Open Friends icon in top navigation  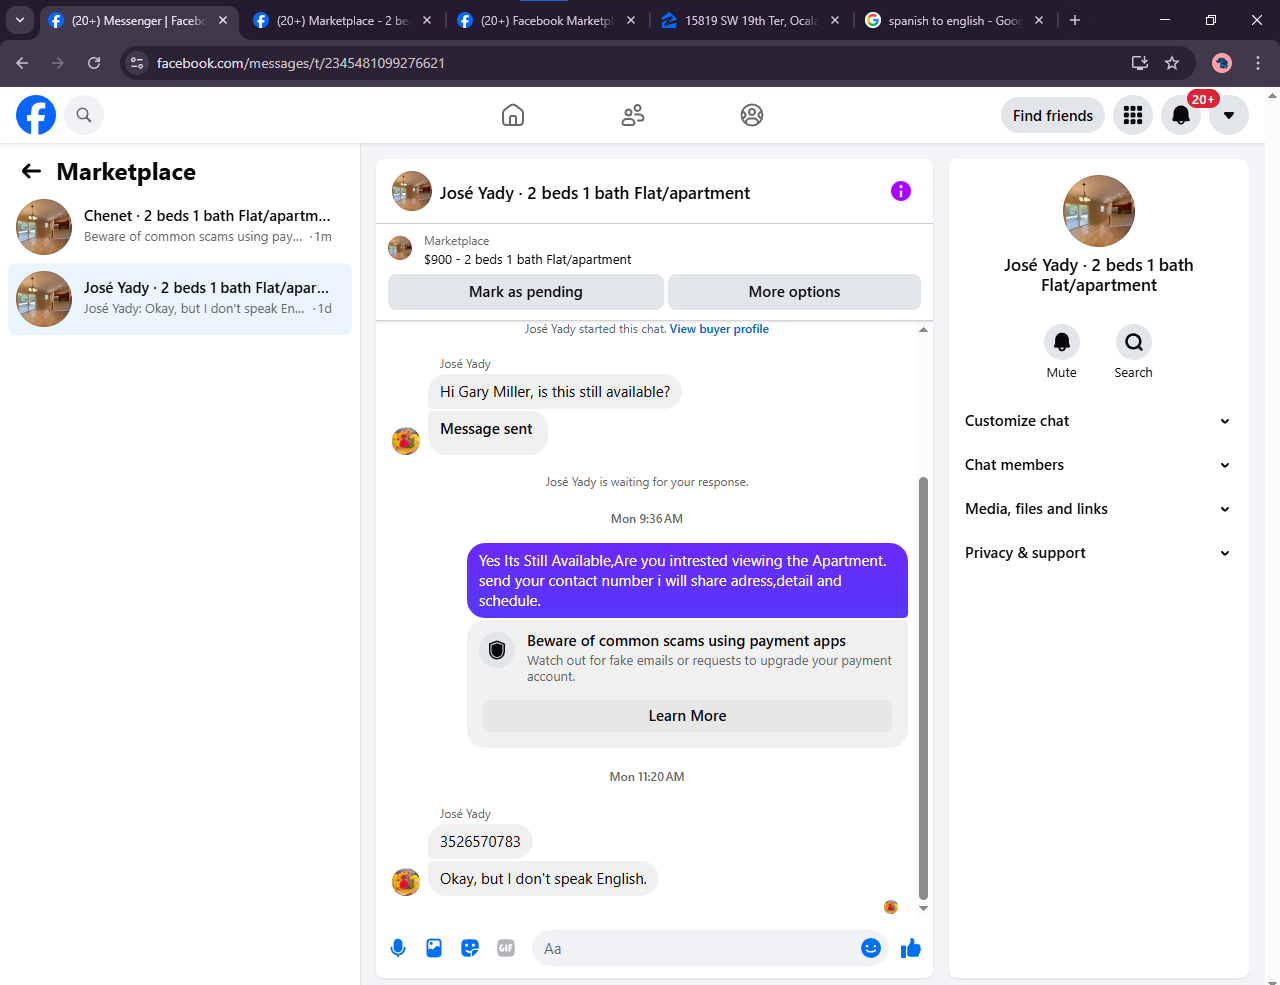(633, 115)
